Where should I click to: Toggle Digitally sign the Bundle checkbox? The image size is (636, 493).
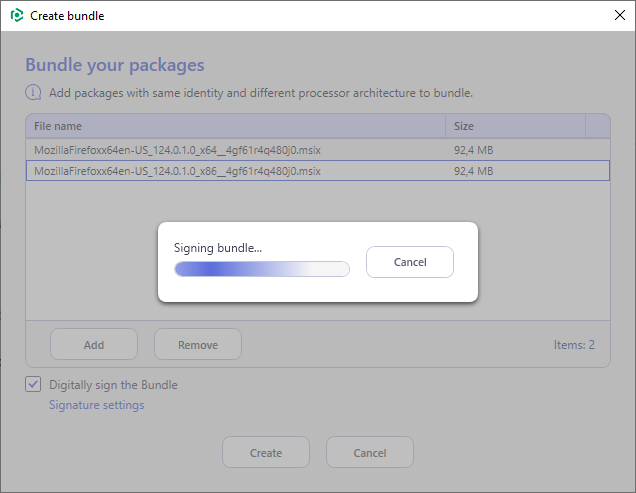pos(33,384)
